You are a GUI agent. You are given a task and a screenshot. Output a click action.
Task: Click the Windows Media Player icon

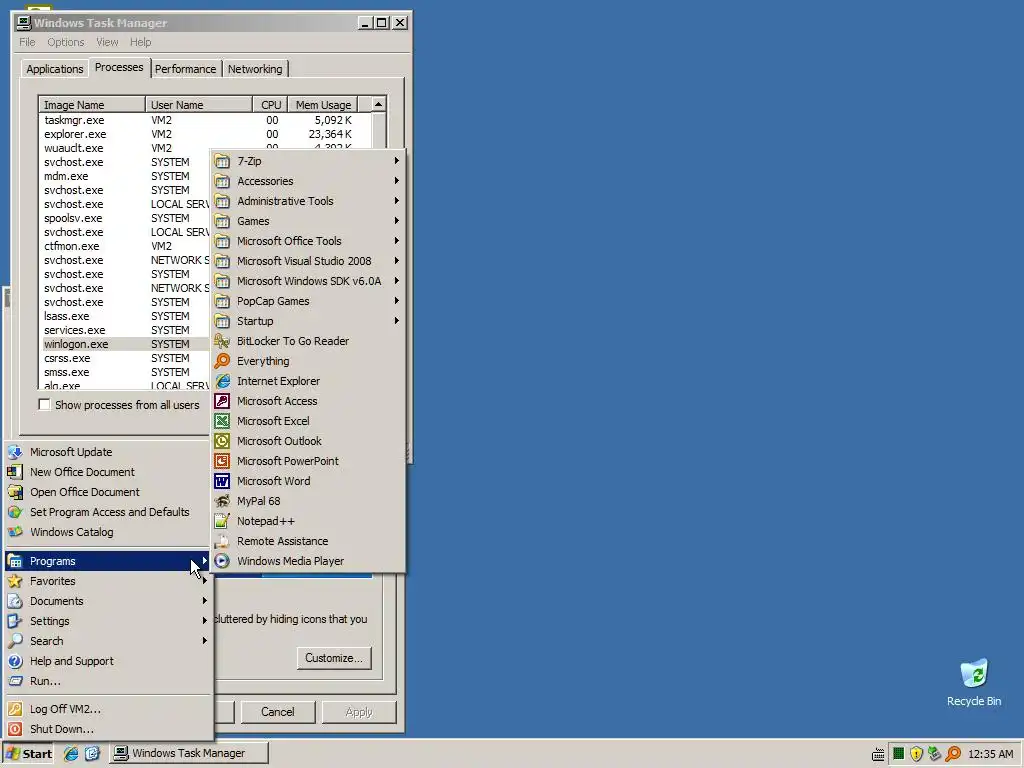pos(223,561)
